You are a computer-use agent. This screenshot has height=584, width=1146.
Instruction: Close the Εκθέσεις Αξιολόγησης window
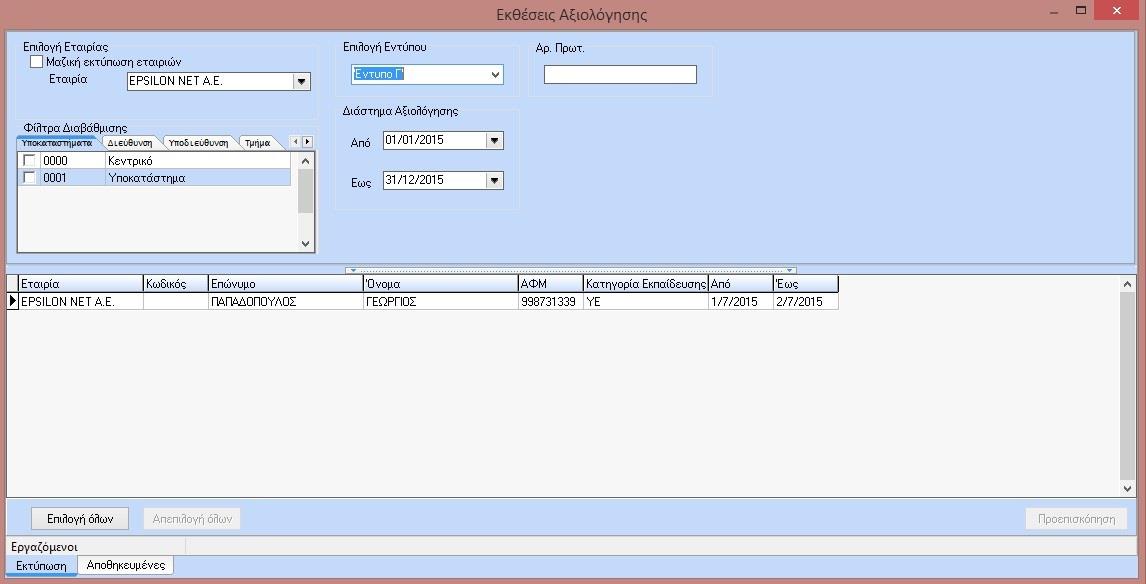pyautogui.click(x=1117, y=11)
